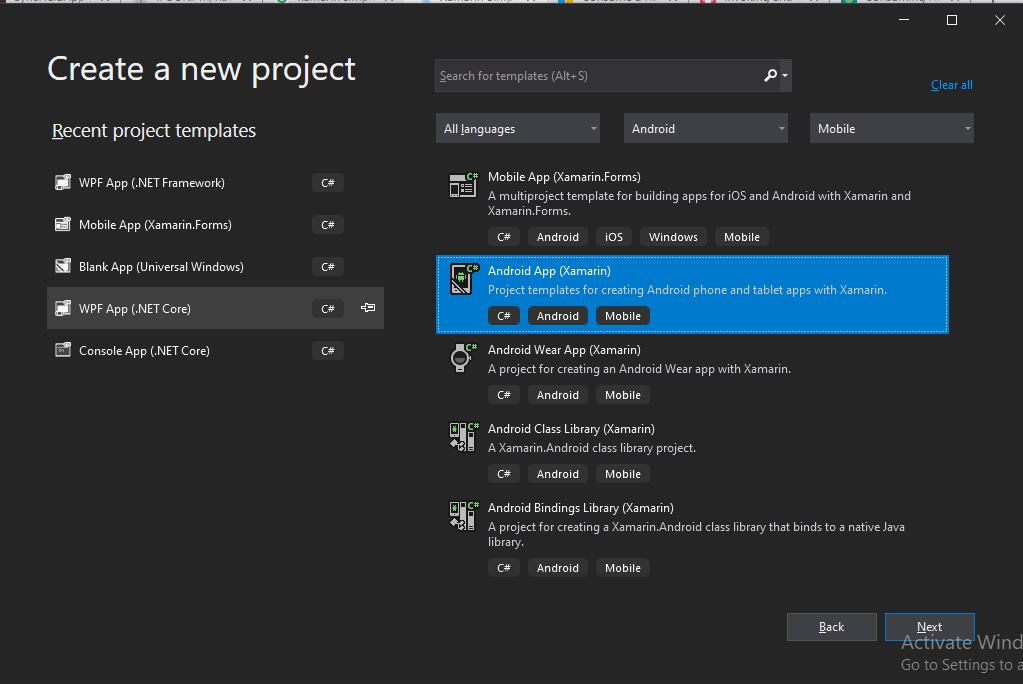Select Mobile App (Xamarin.Forms) recent template
Viewport: 1023px width, 684px height.
(x=215, y=225)
